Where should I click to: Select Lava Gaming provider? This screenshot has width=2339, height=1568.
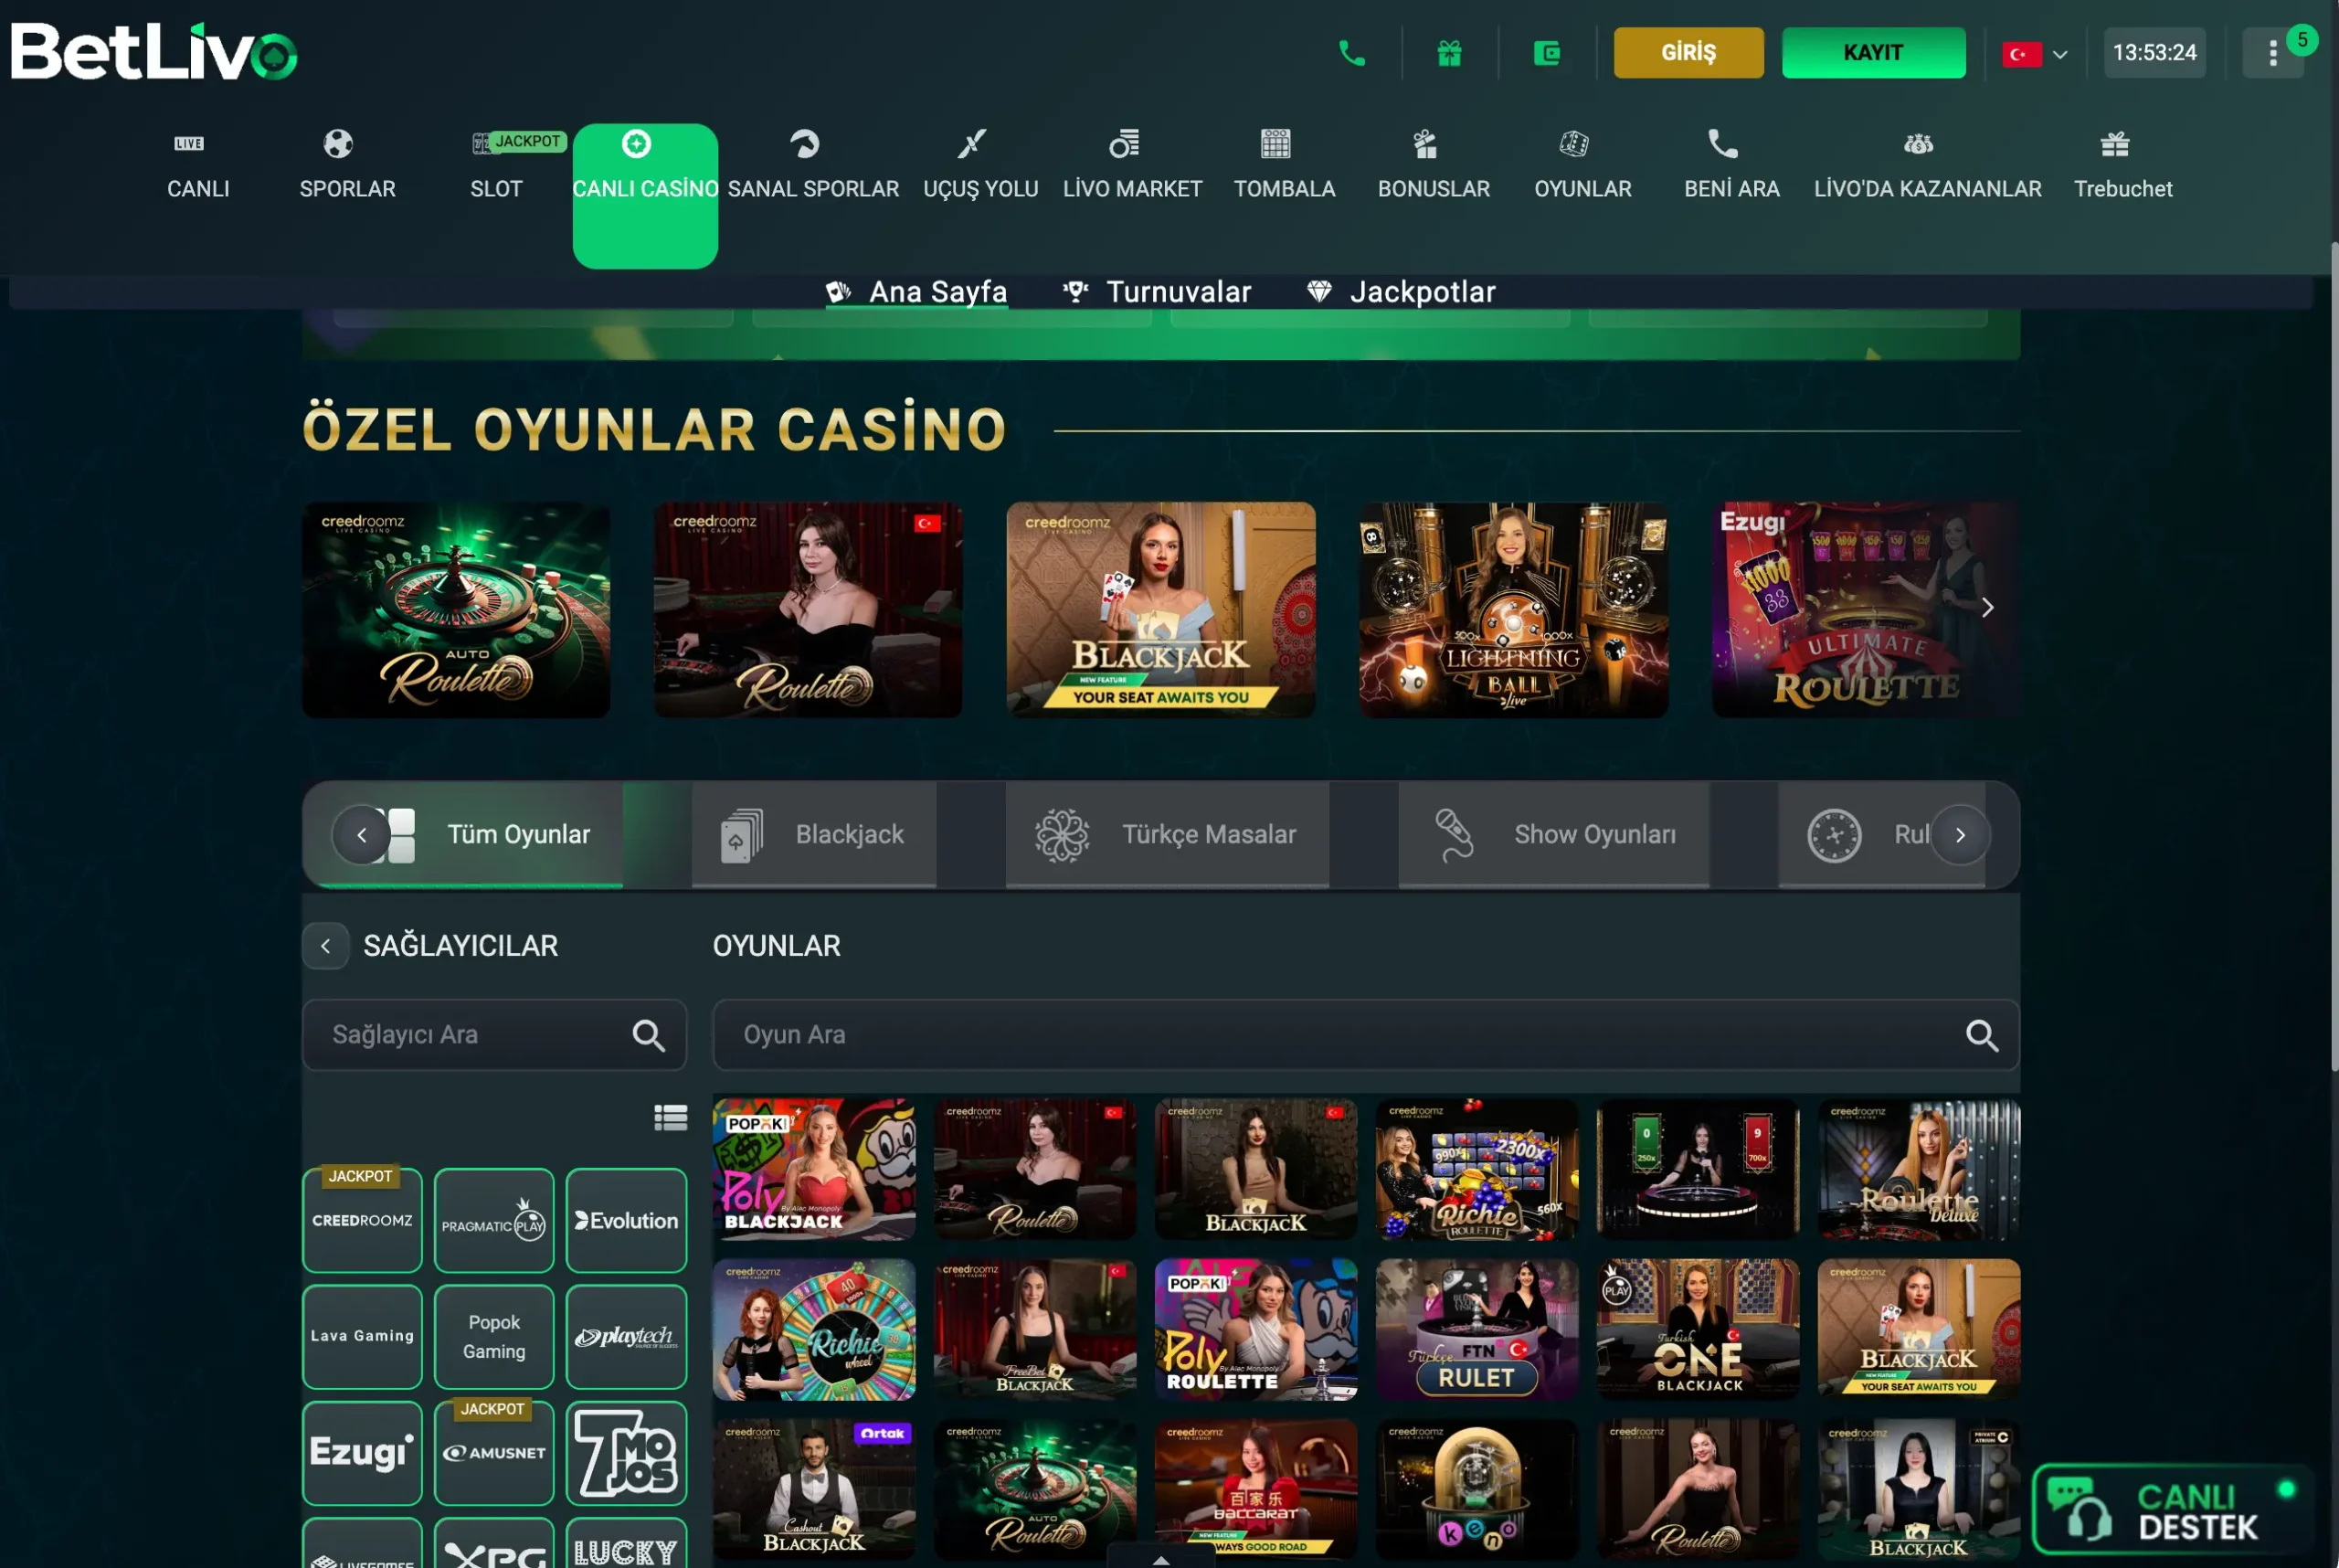pos(362,1336)
